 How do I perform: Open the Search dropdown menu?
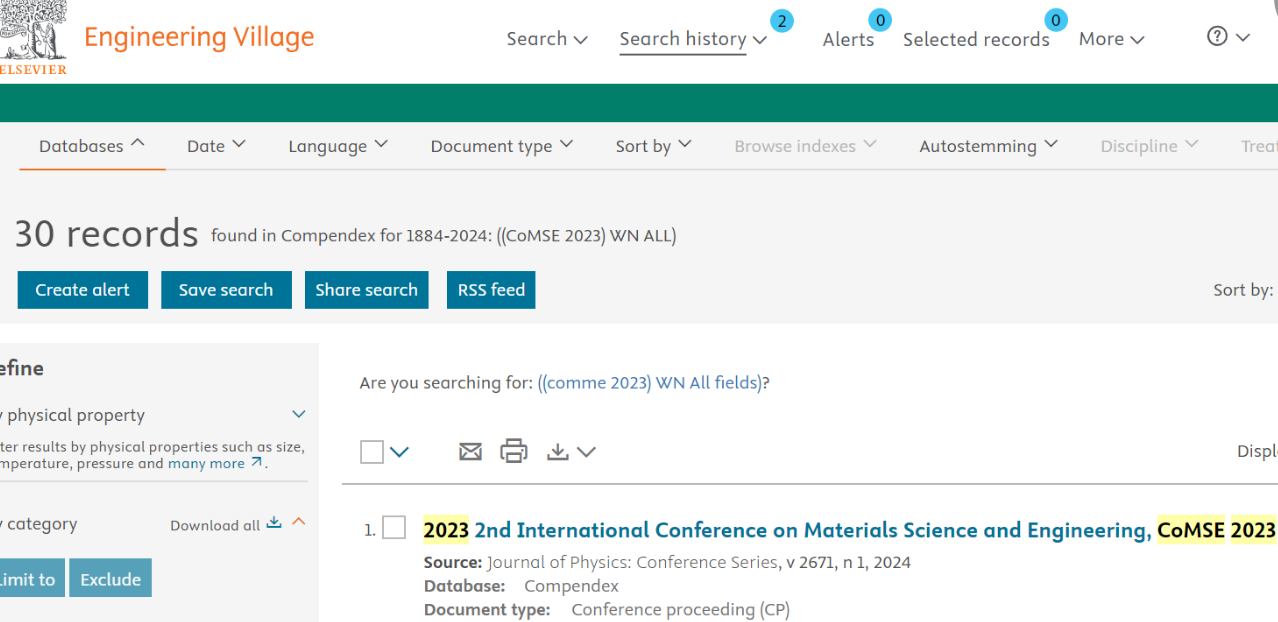[547, 39]
